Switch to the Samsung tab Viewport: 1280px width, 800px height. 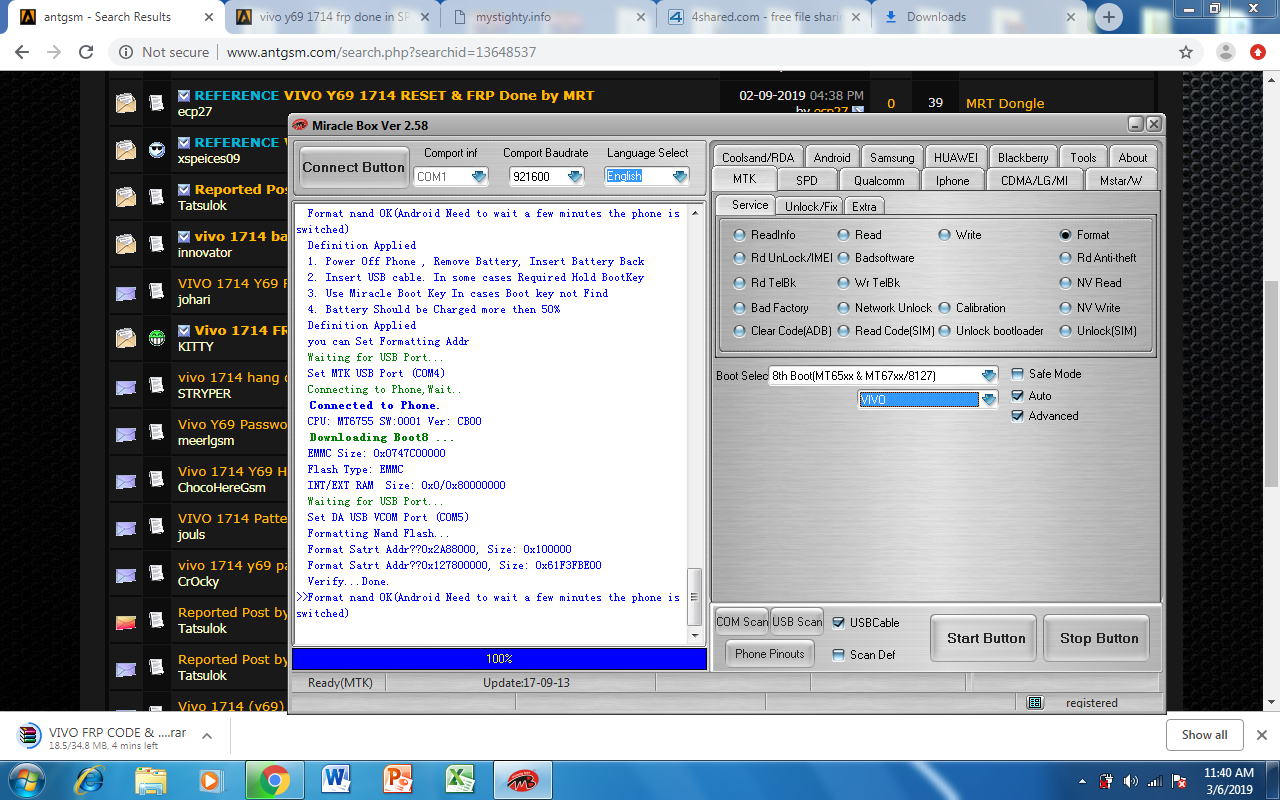pyautogui.click(x=892, y=158)
